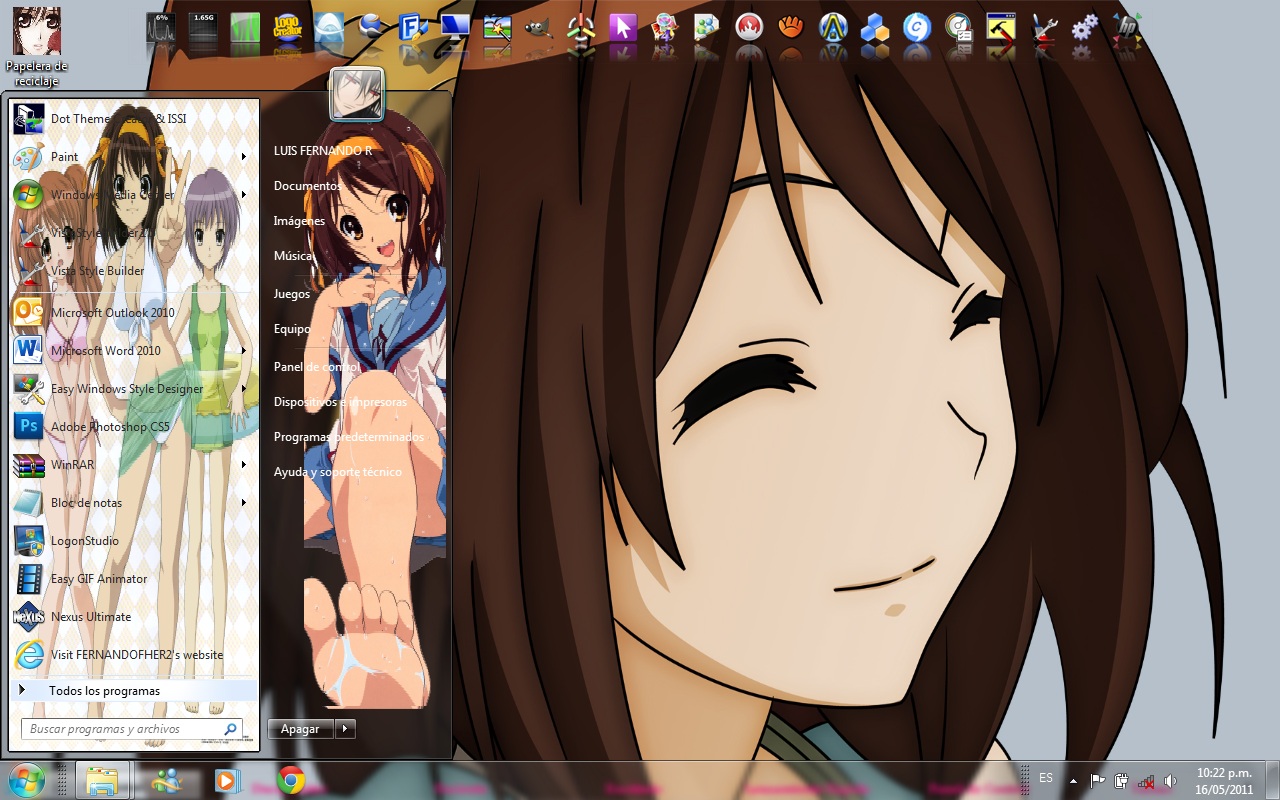
Task: Click the ES language indicator
Action: (x=1046, y=778)
